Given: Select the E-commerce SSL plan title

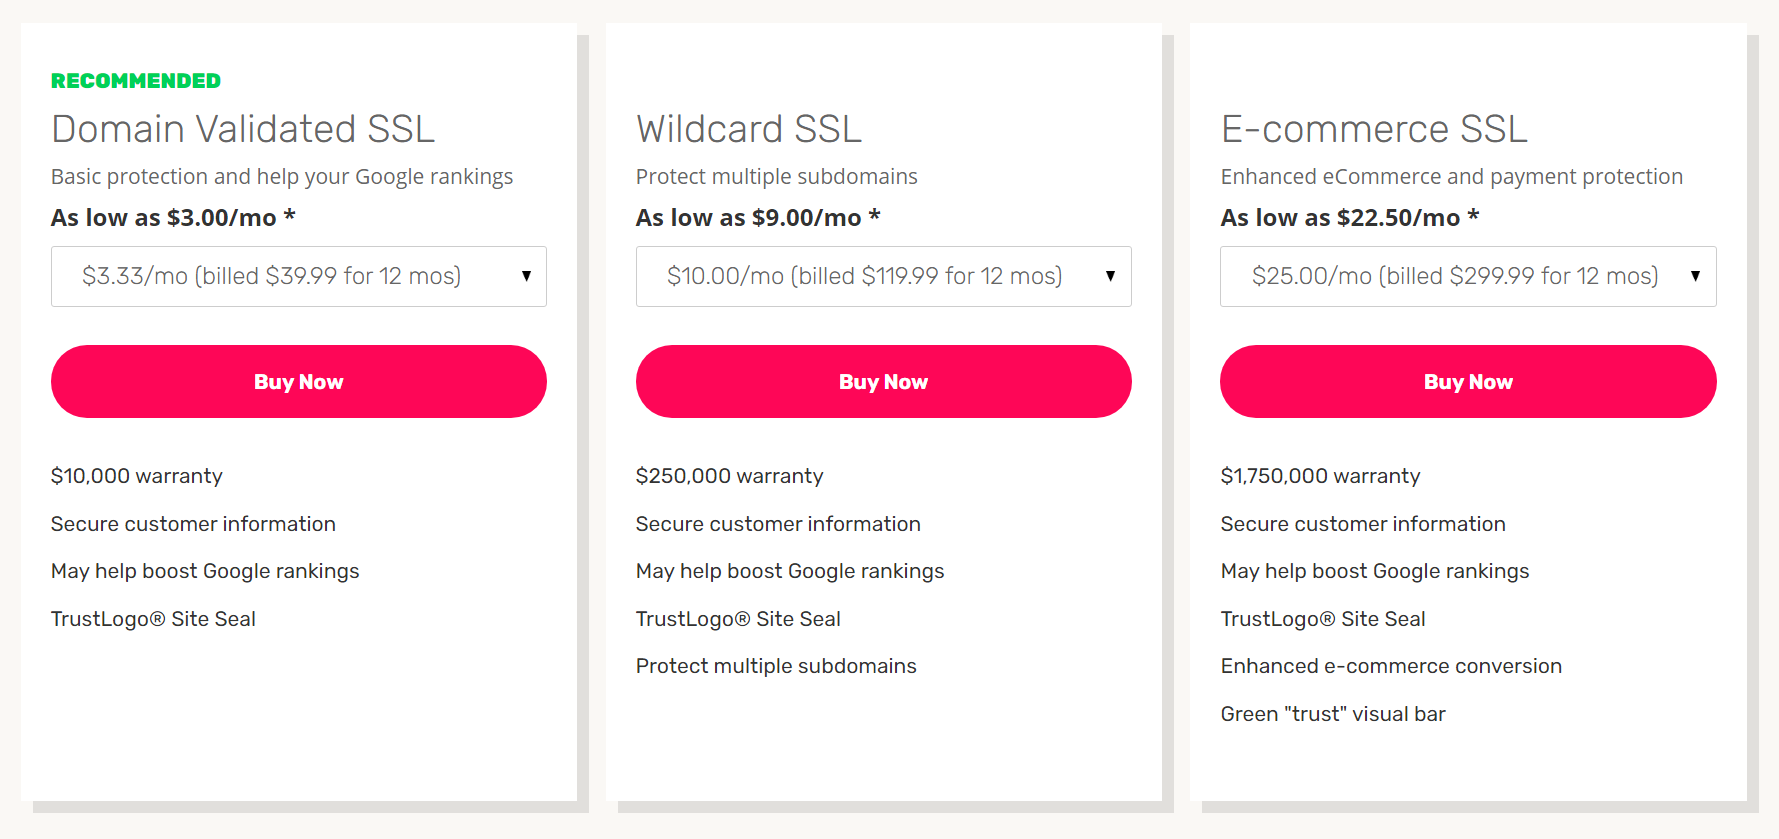Looking at the screenshot, I should point(1373,128).
